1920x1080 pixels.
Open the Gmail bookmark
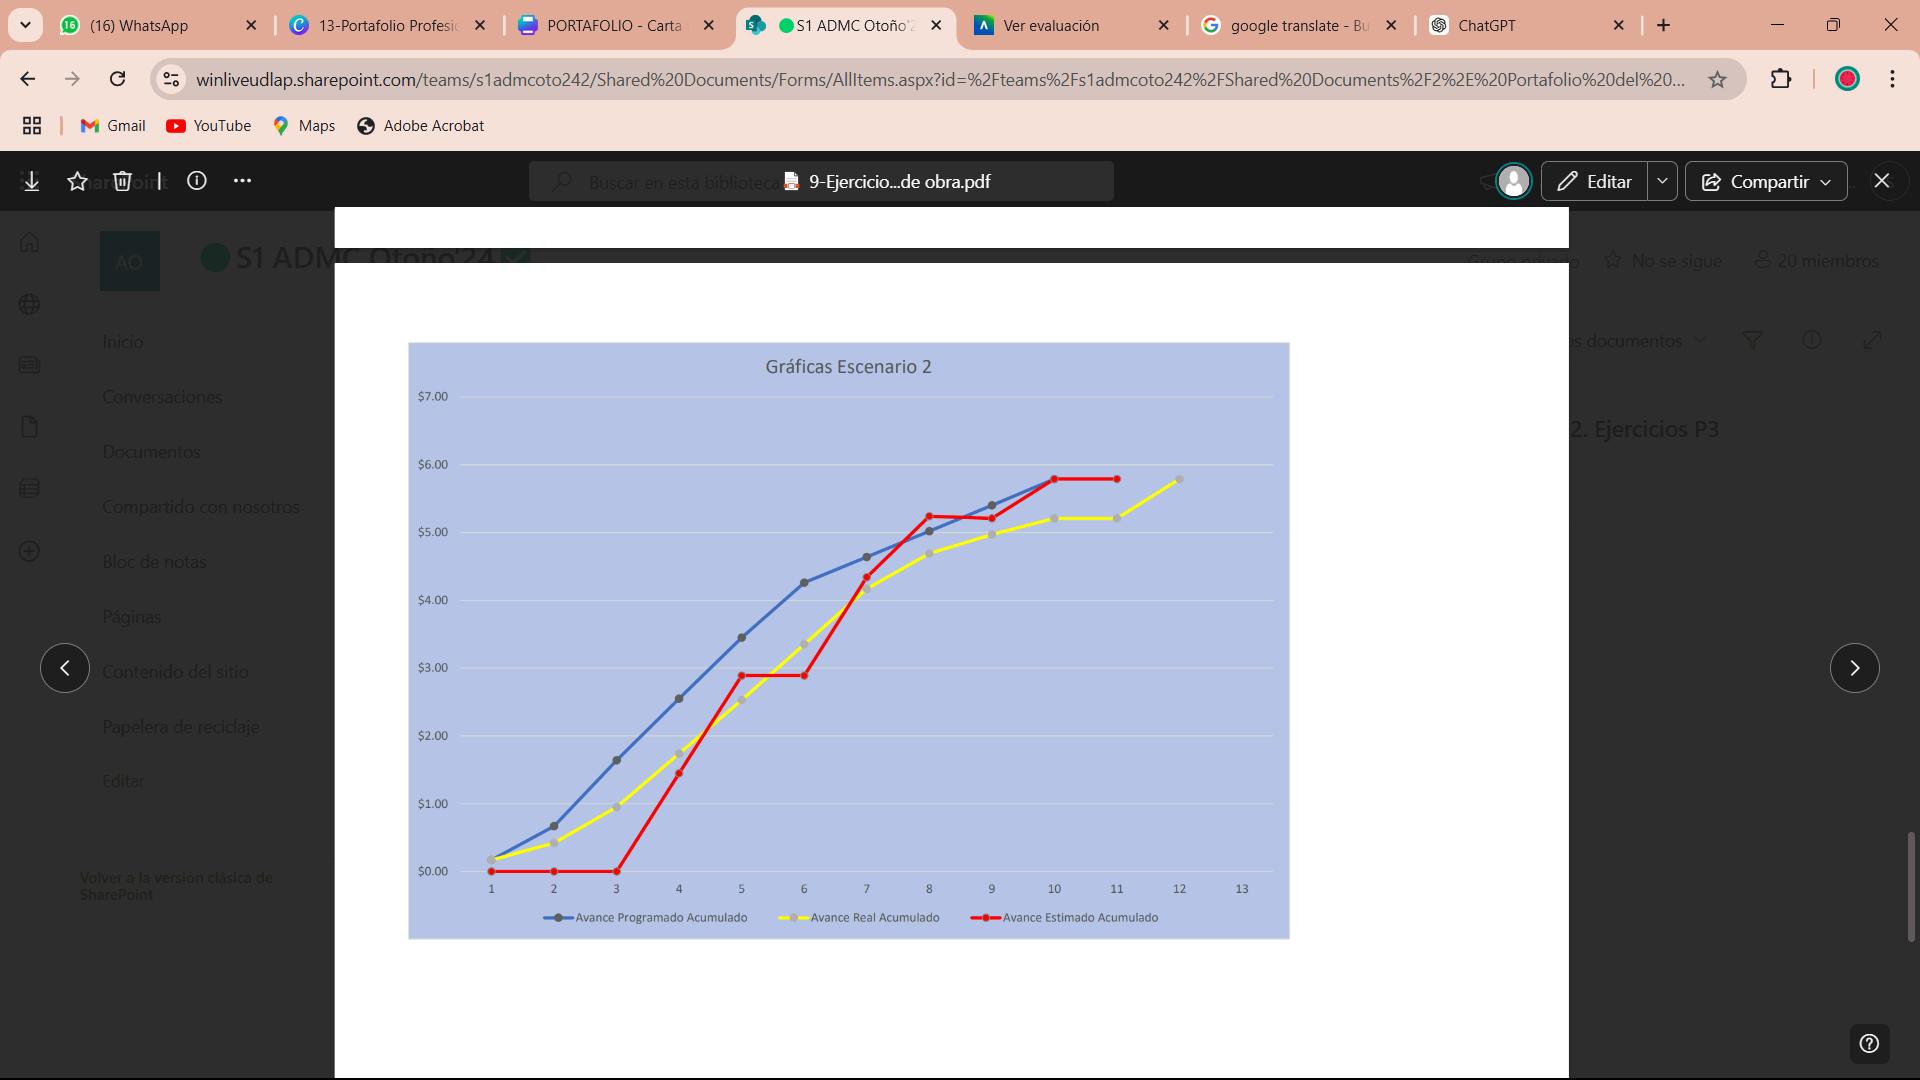click(x=113, y=125)
